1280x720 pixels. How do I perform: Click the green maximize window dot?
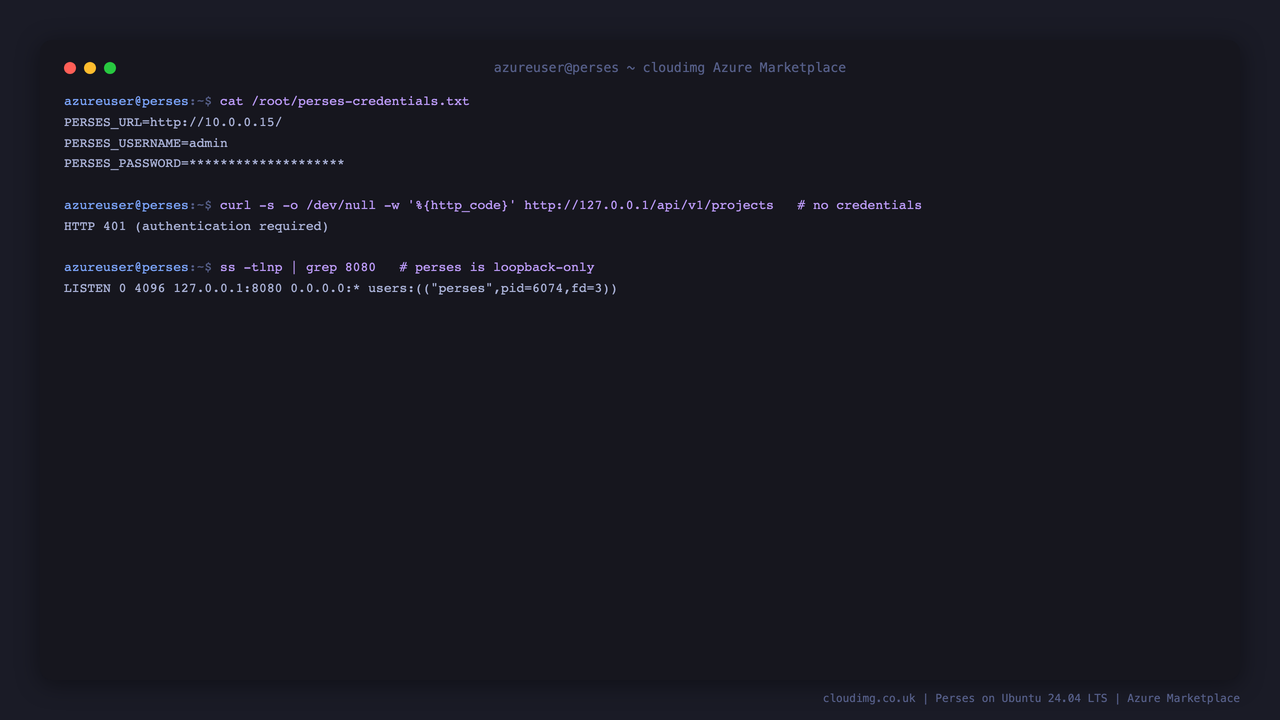click(110, 68)
